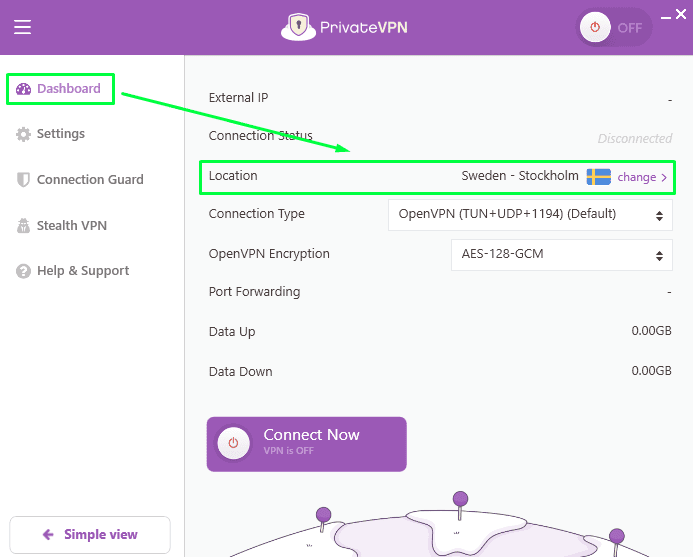The image size is (693, 557).
Task: Click the Location label
Action: click(x=233, y=176)
